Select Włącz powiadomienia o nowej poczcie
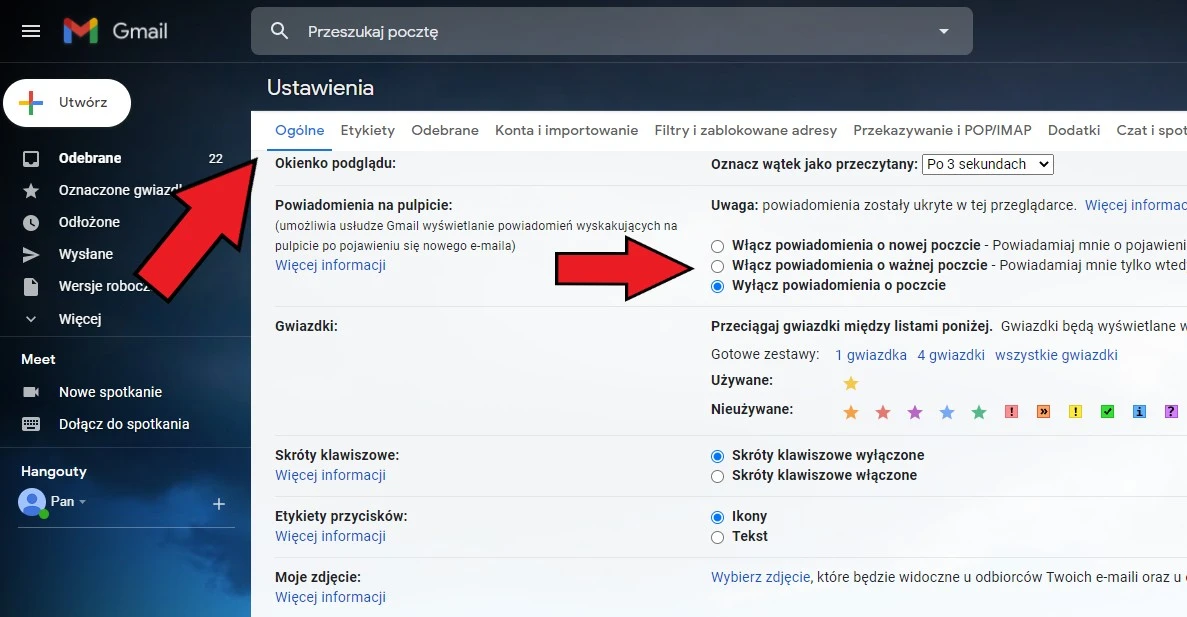Image resolution: width=1187 pixels, height=617 pixels. [717, 246]
